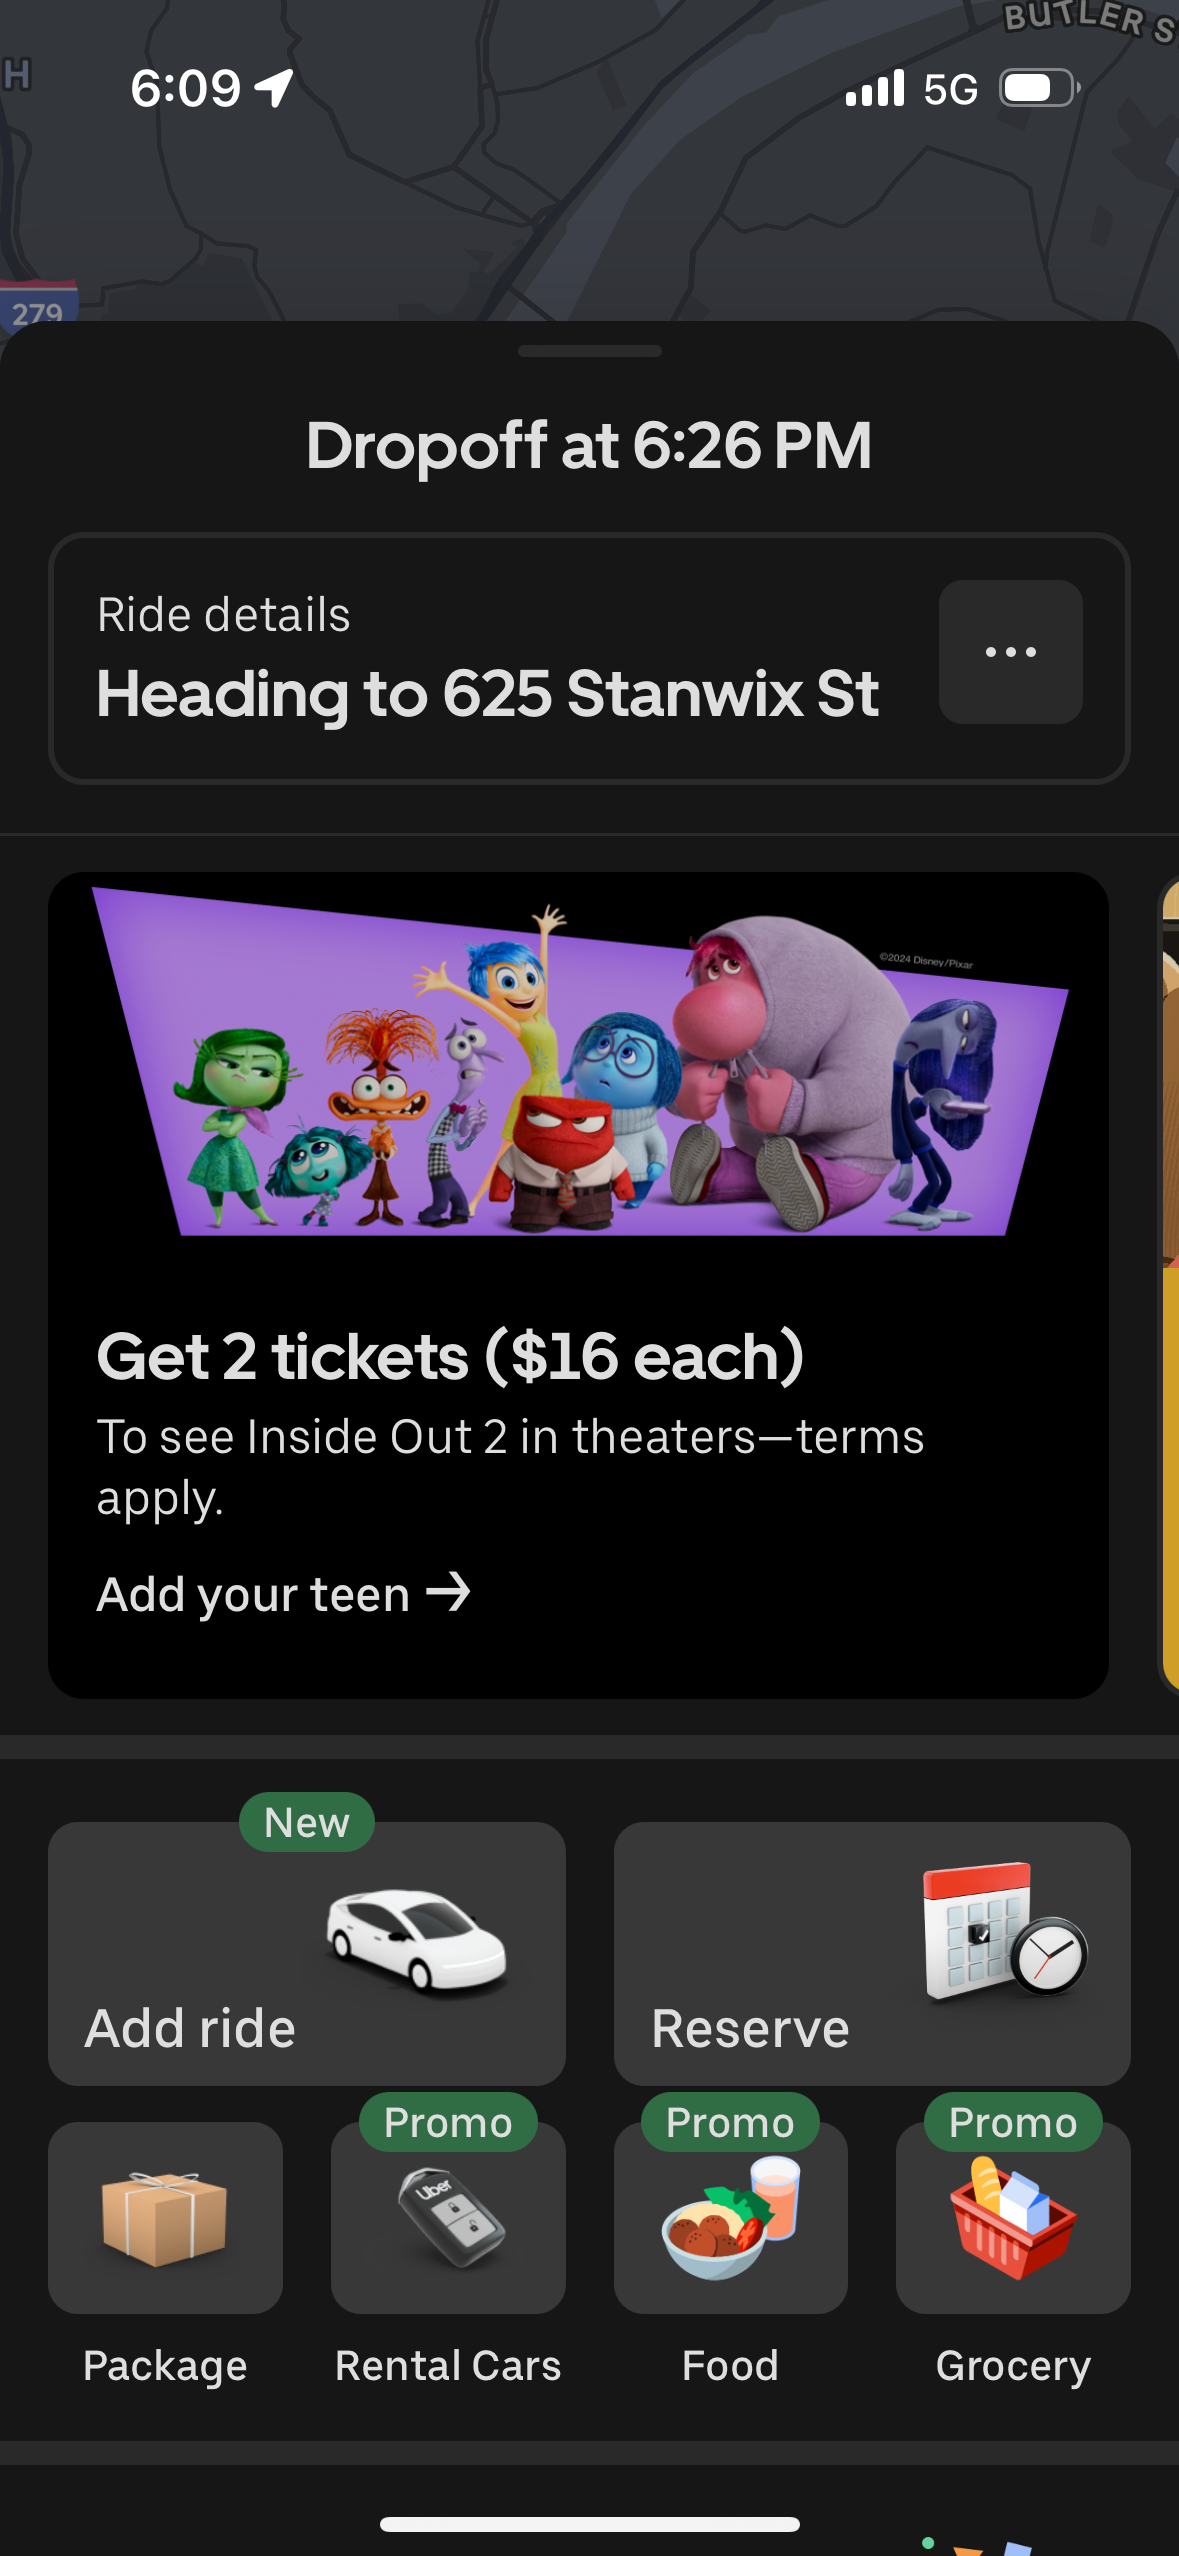
Task: Tap the Add your teen arrow link
Action: tap(283, 1593)
